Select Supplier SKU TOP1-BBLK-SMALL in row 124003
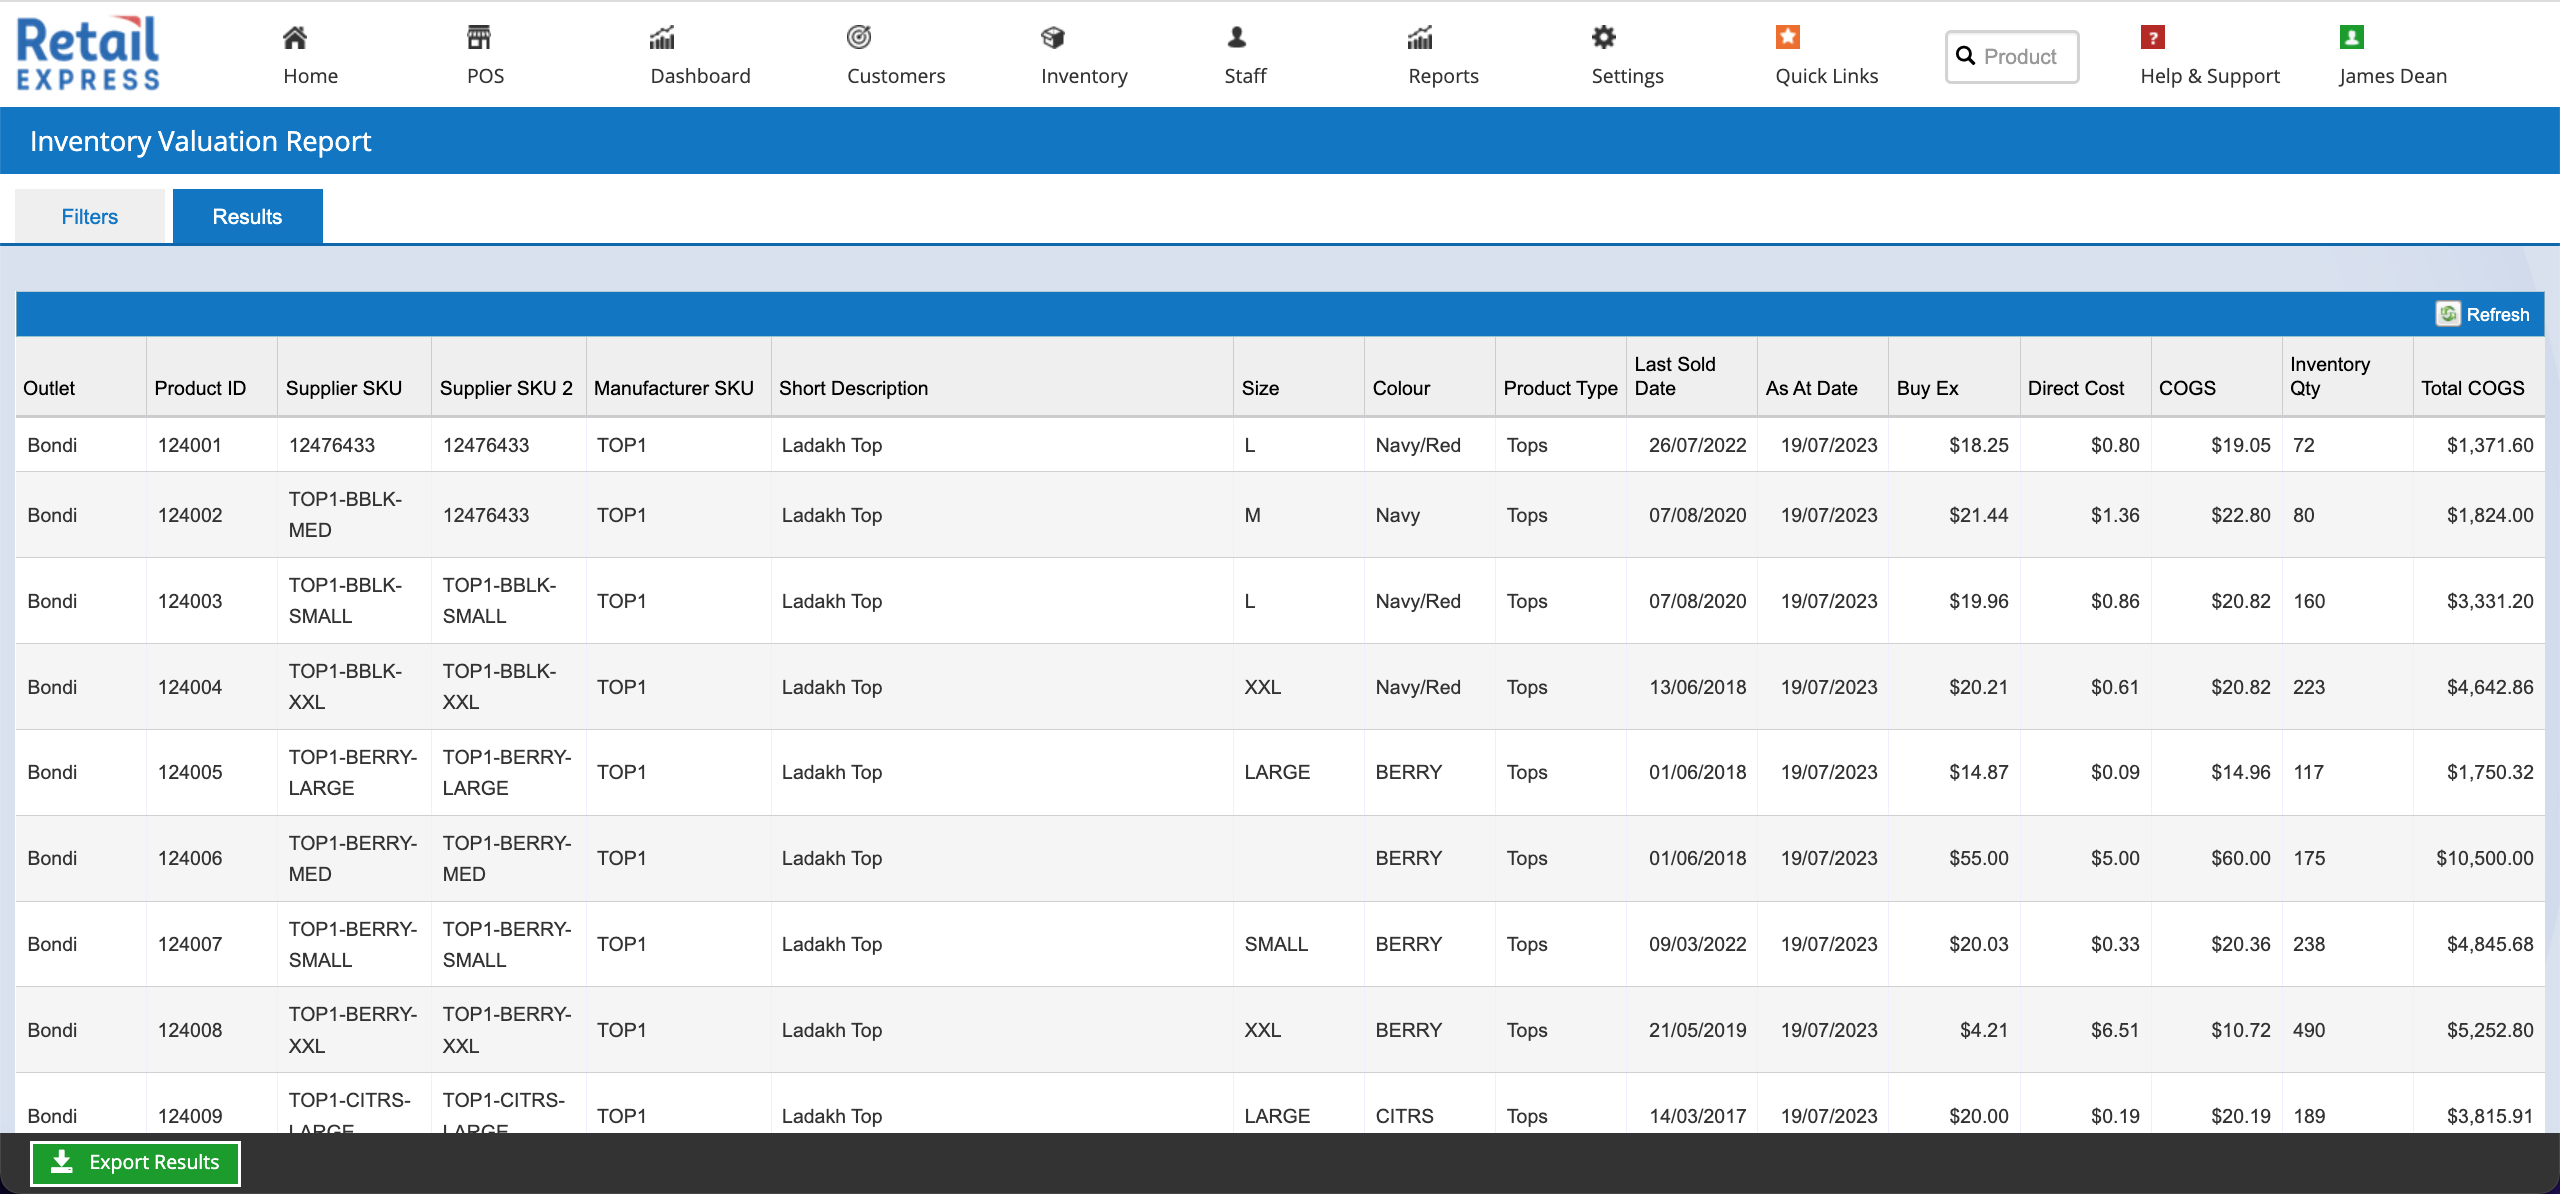This screenshot has width=2560, height=1194. click(345, 600)
